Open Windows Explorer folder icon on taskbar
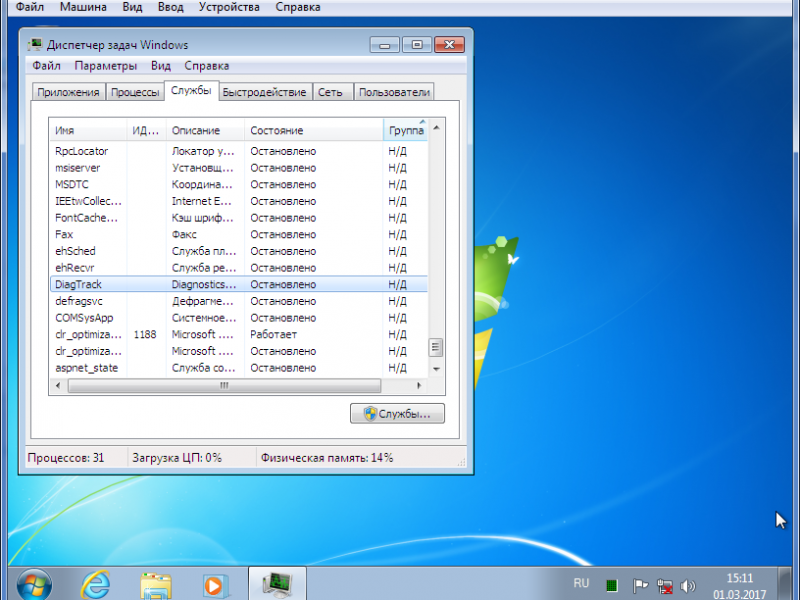 [156, 586]
